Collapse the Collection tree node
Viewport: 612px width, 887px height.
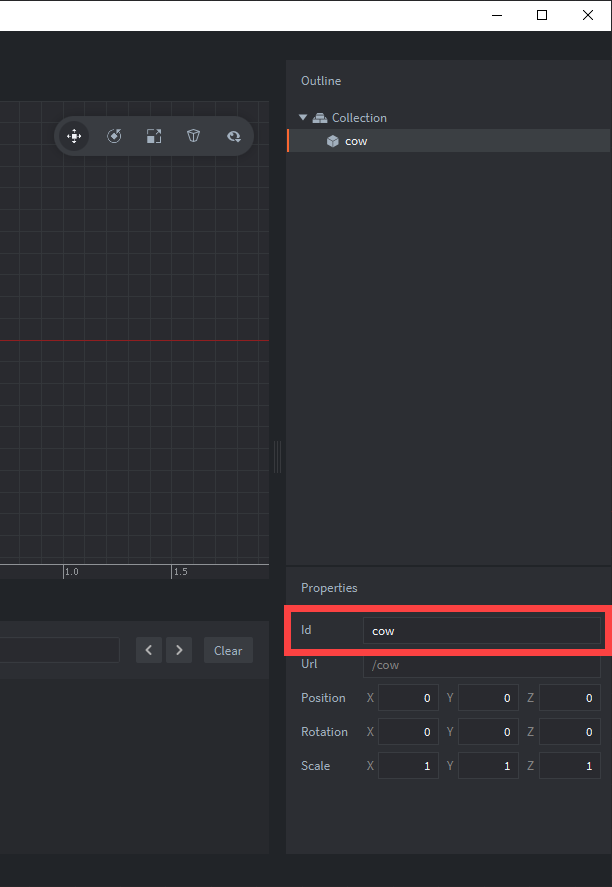click(303, 118)
